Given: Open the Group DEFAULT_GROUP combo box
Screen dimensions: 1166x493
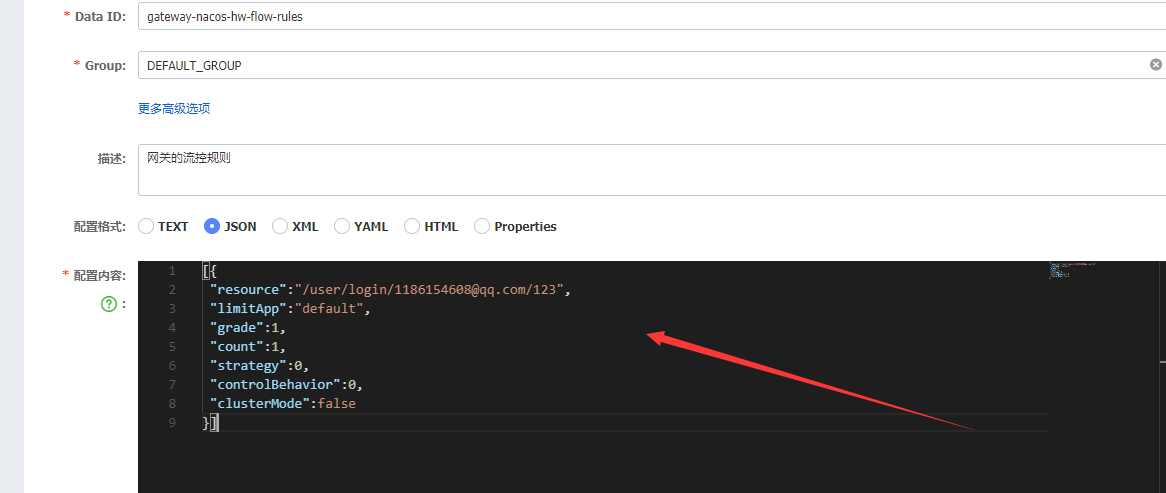Looking at the screenshot, I should pos(652,65).
